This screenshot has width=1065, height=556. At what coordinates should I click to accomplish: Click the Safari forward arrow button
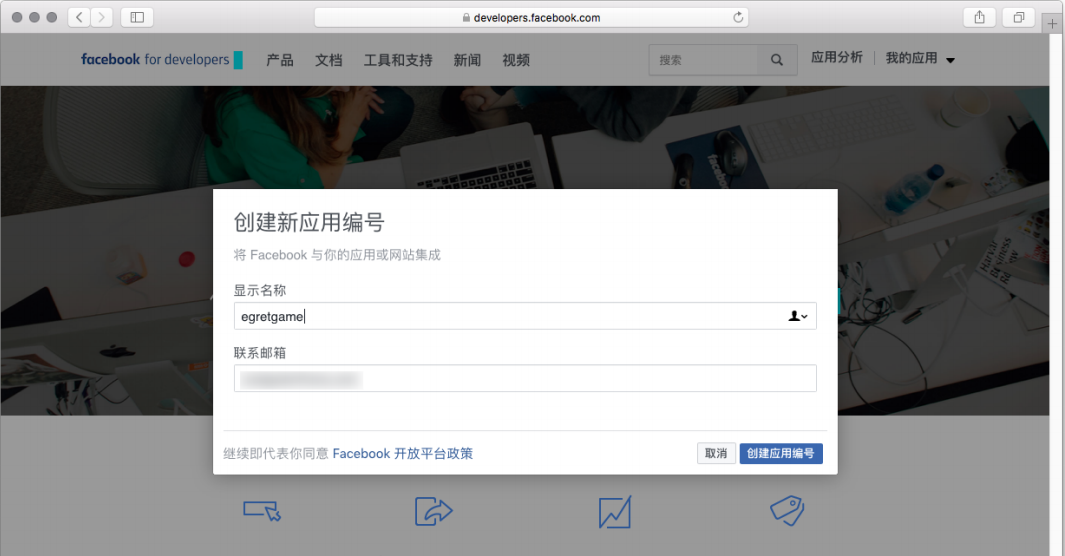click(x=102, y=17)
